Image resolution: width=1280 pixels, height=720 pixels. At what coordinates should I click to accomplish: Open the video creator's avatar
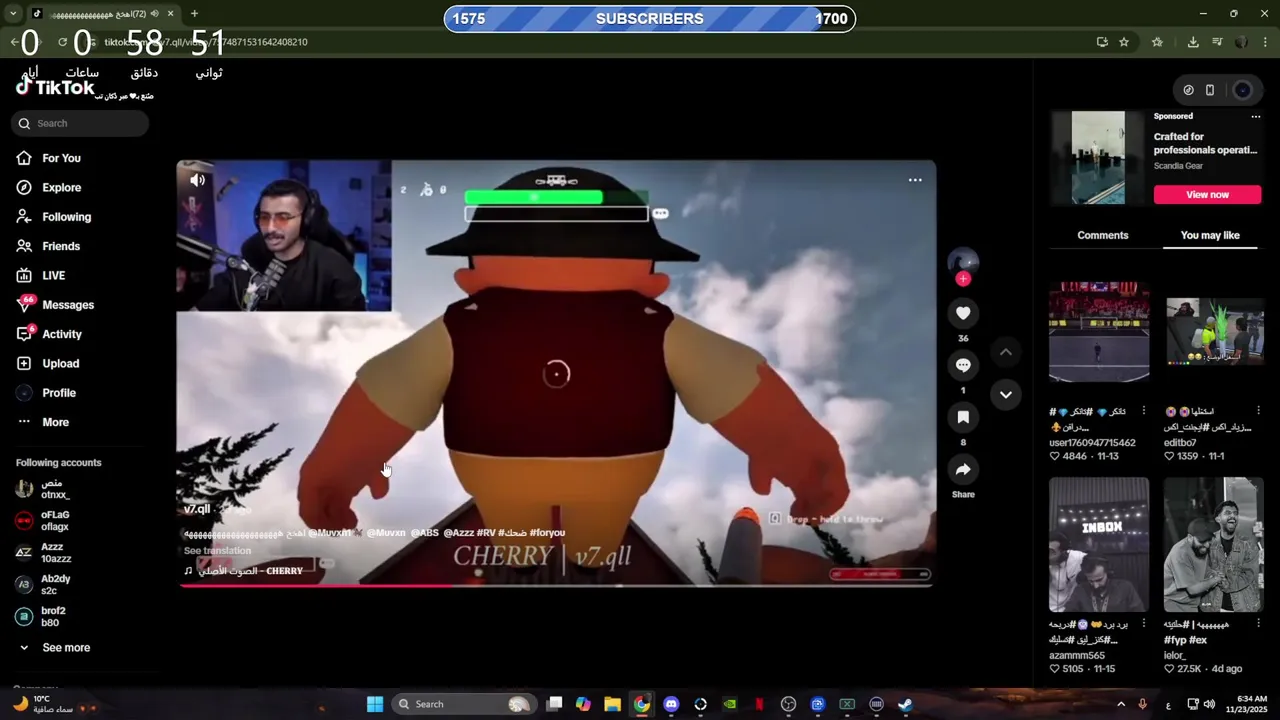point(963,261)
